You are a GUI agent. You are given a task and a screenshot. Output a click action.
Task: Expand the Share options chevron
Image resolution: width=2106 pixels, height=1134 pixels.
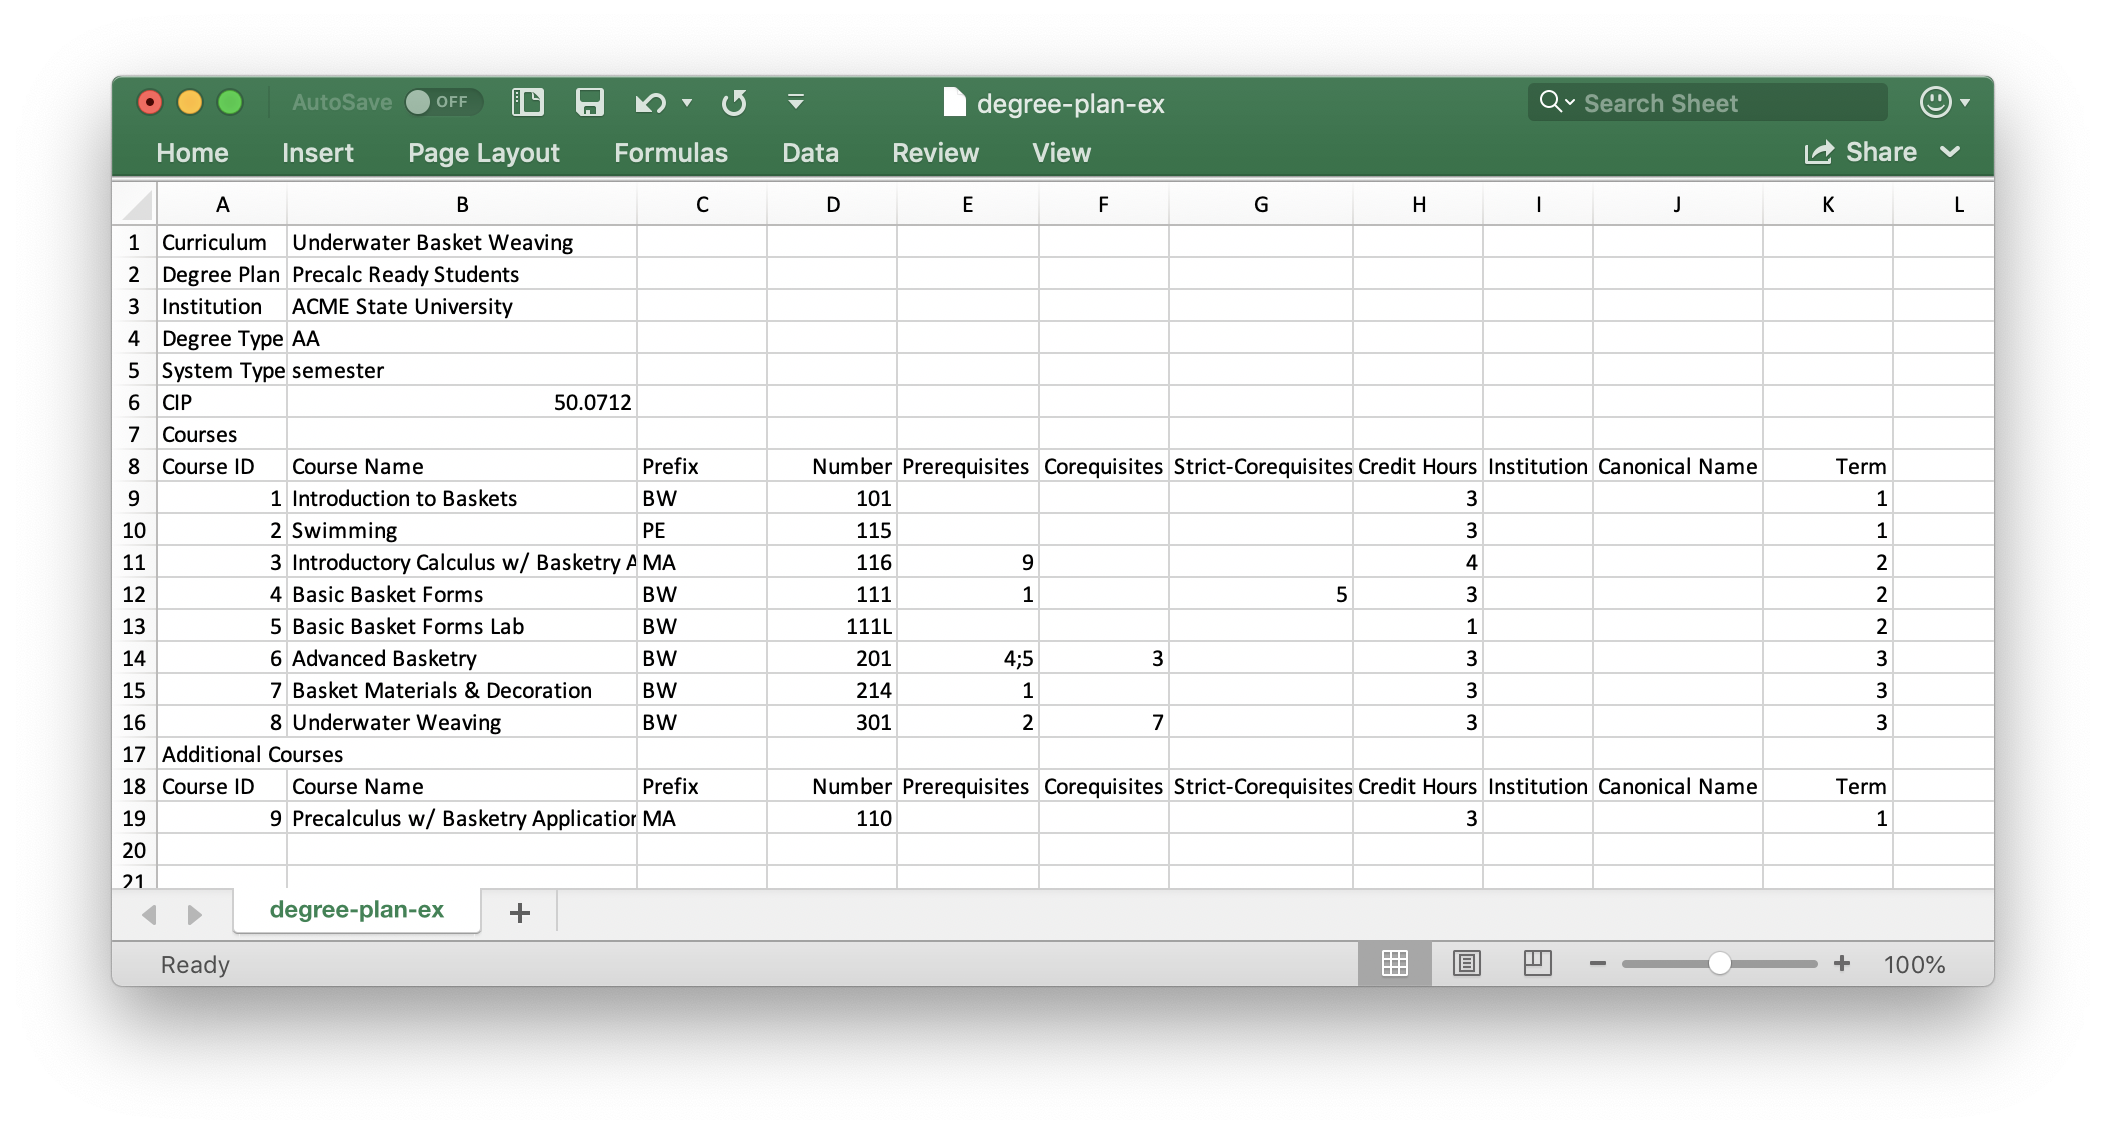(1948, 151)
